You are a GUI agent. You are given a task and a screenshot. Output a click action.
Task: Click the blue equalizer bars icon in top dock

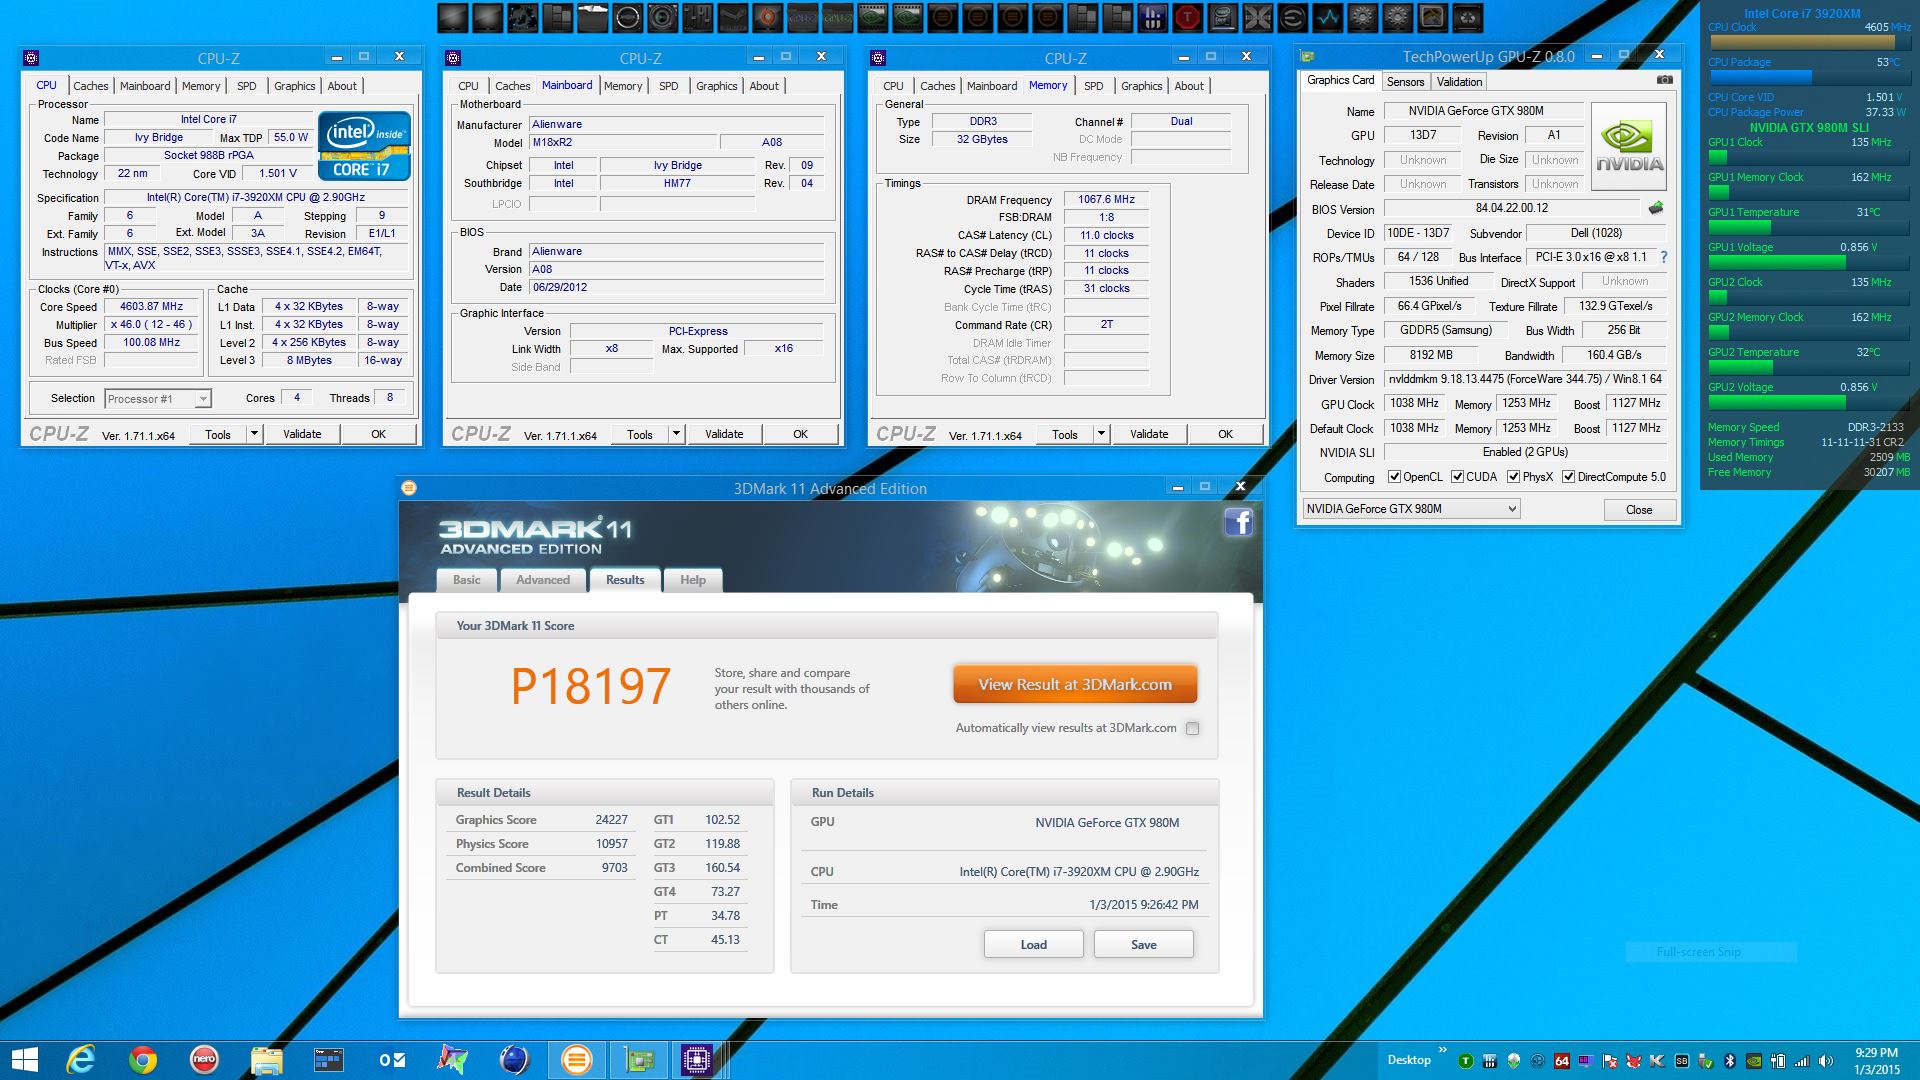pyautogui.click(x=1153, y=17)
